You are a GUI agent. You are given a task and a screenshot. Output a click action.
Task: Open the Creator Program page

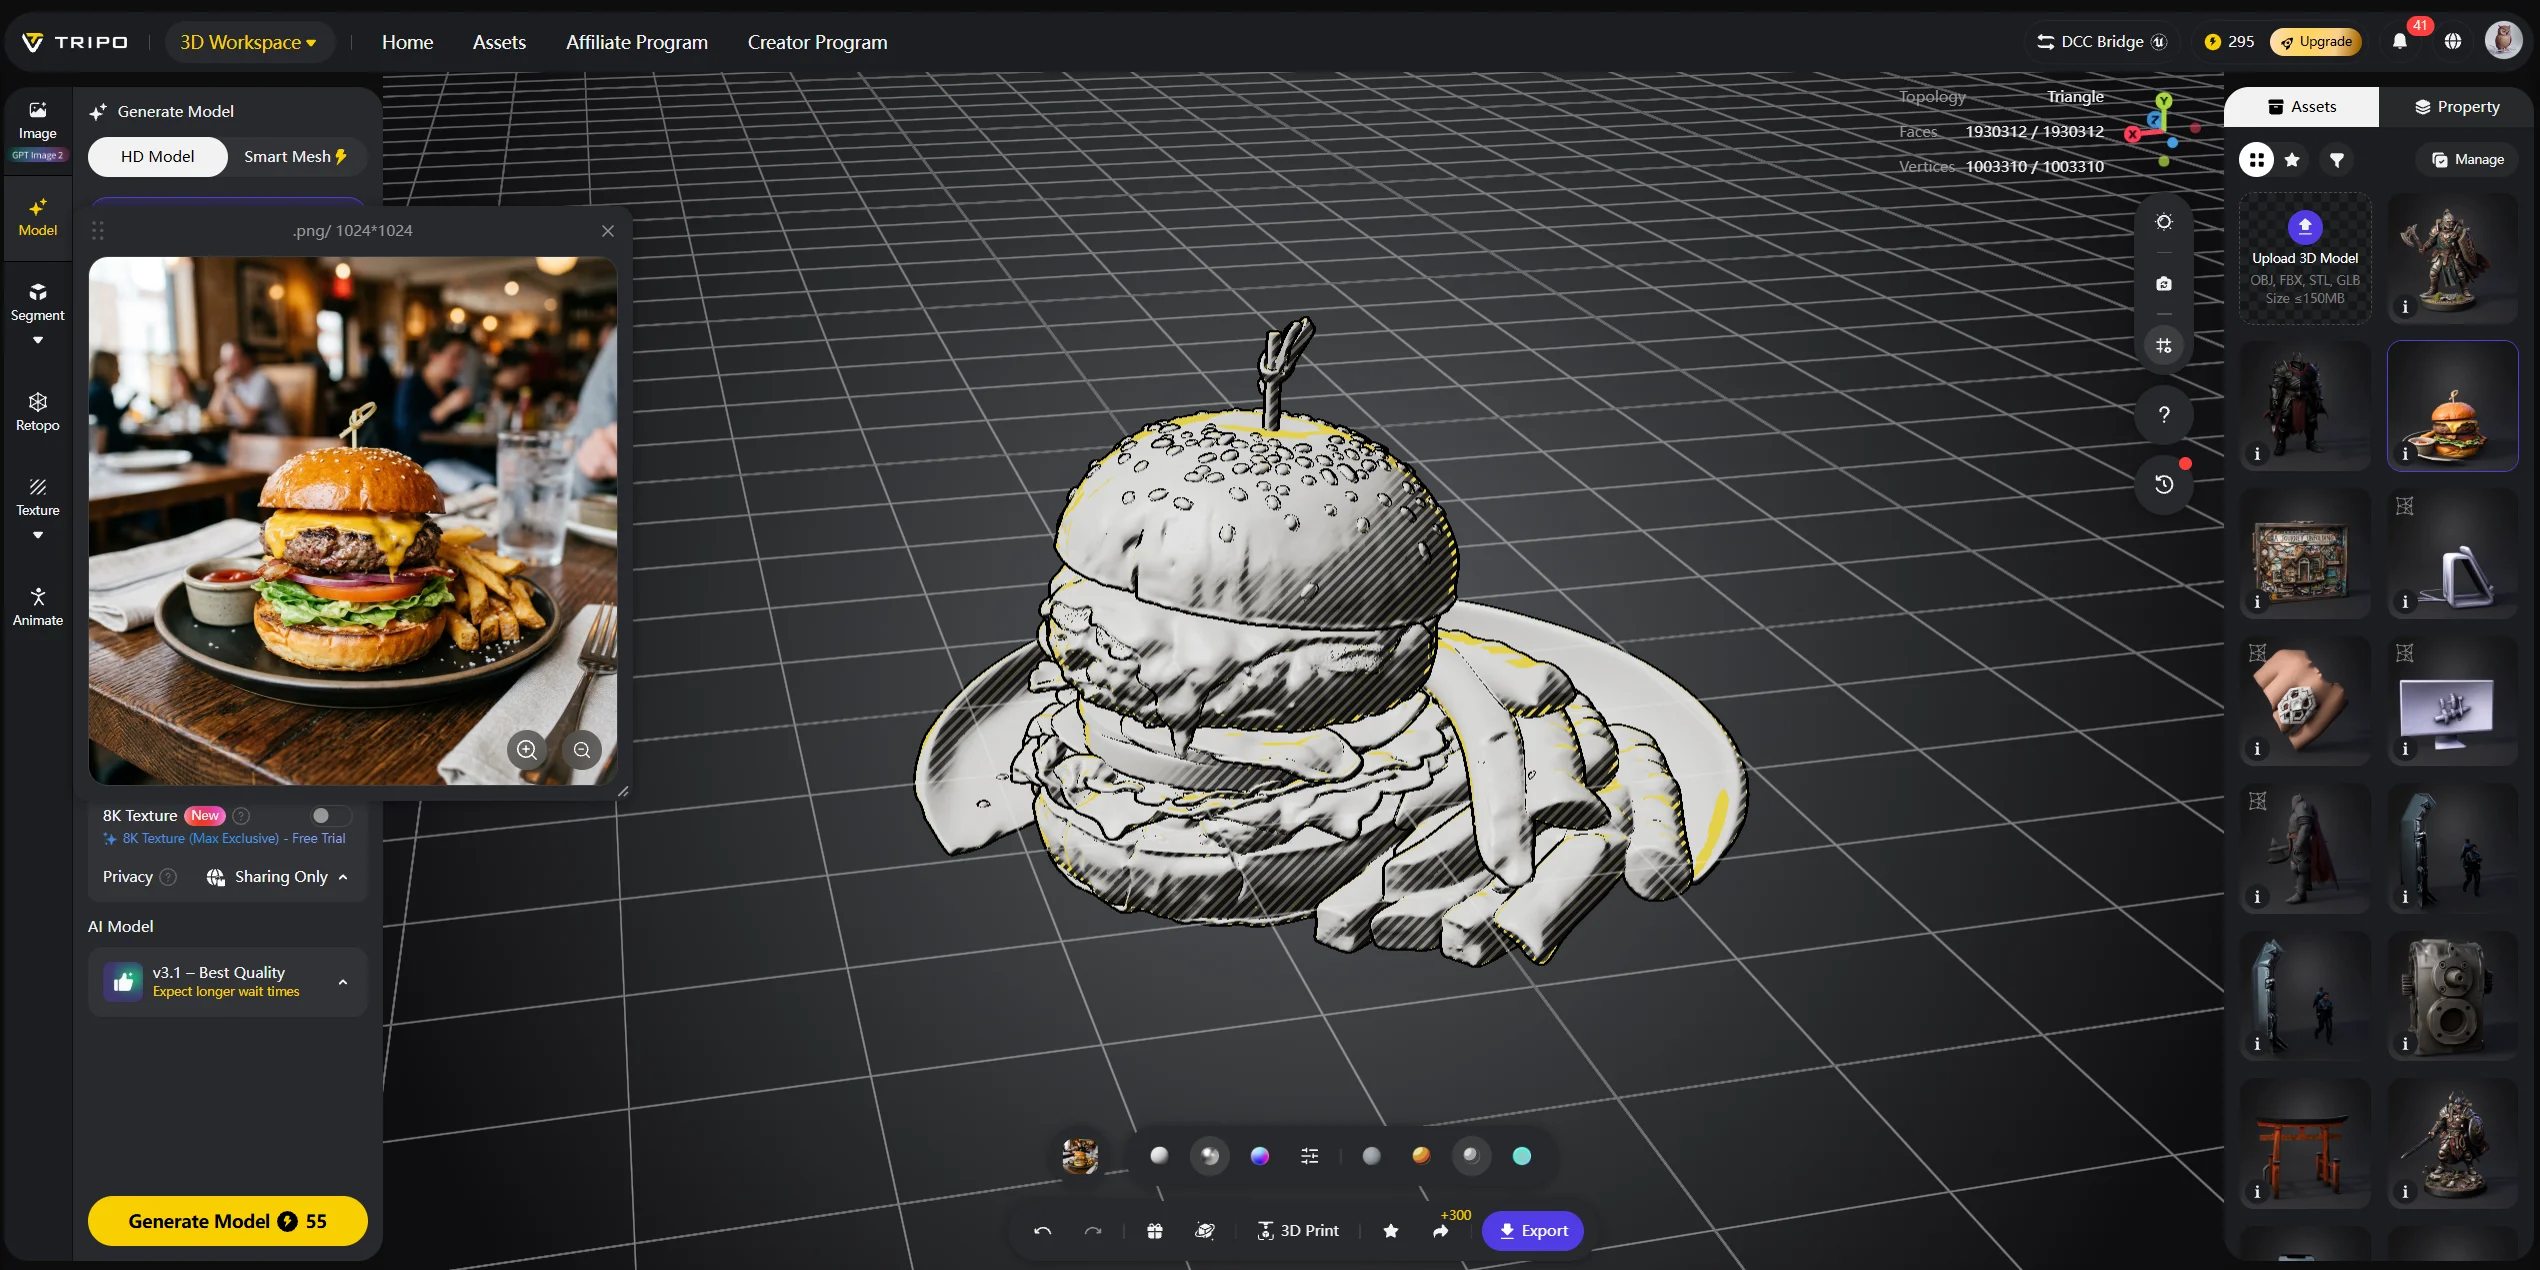[x=818, y=42]
